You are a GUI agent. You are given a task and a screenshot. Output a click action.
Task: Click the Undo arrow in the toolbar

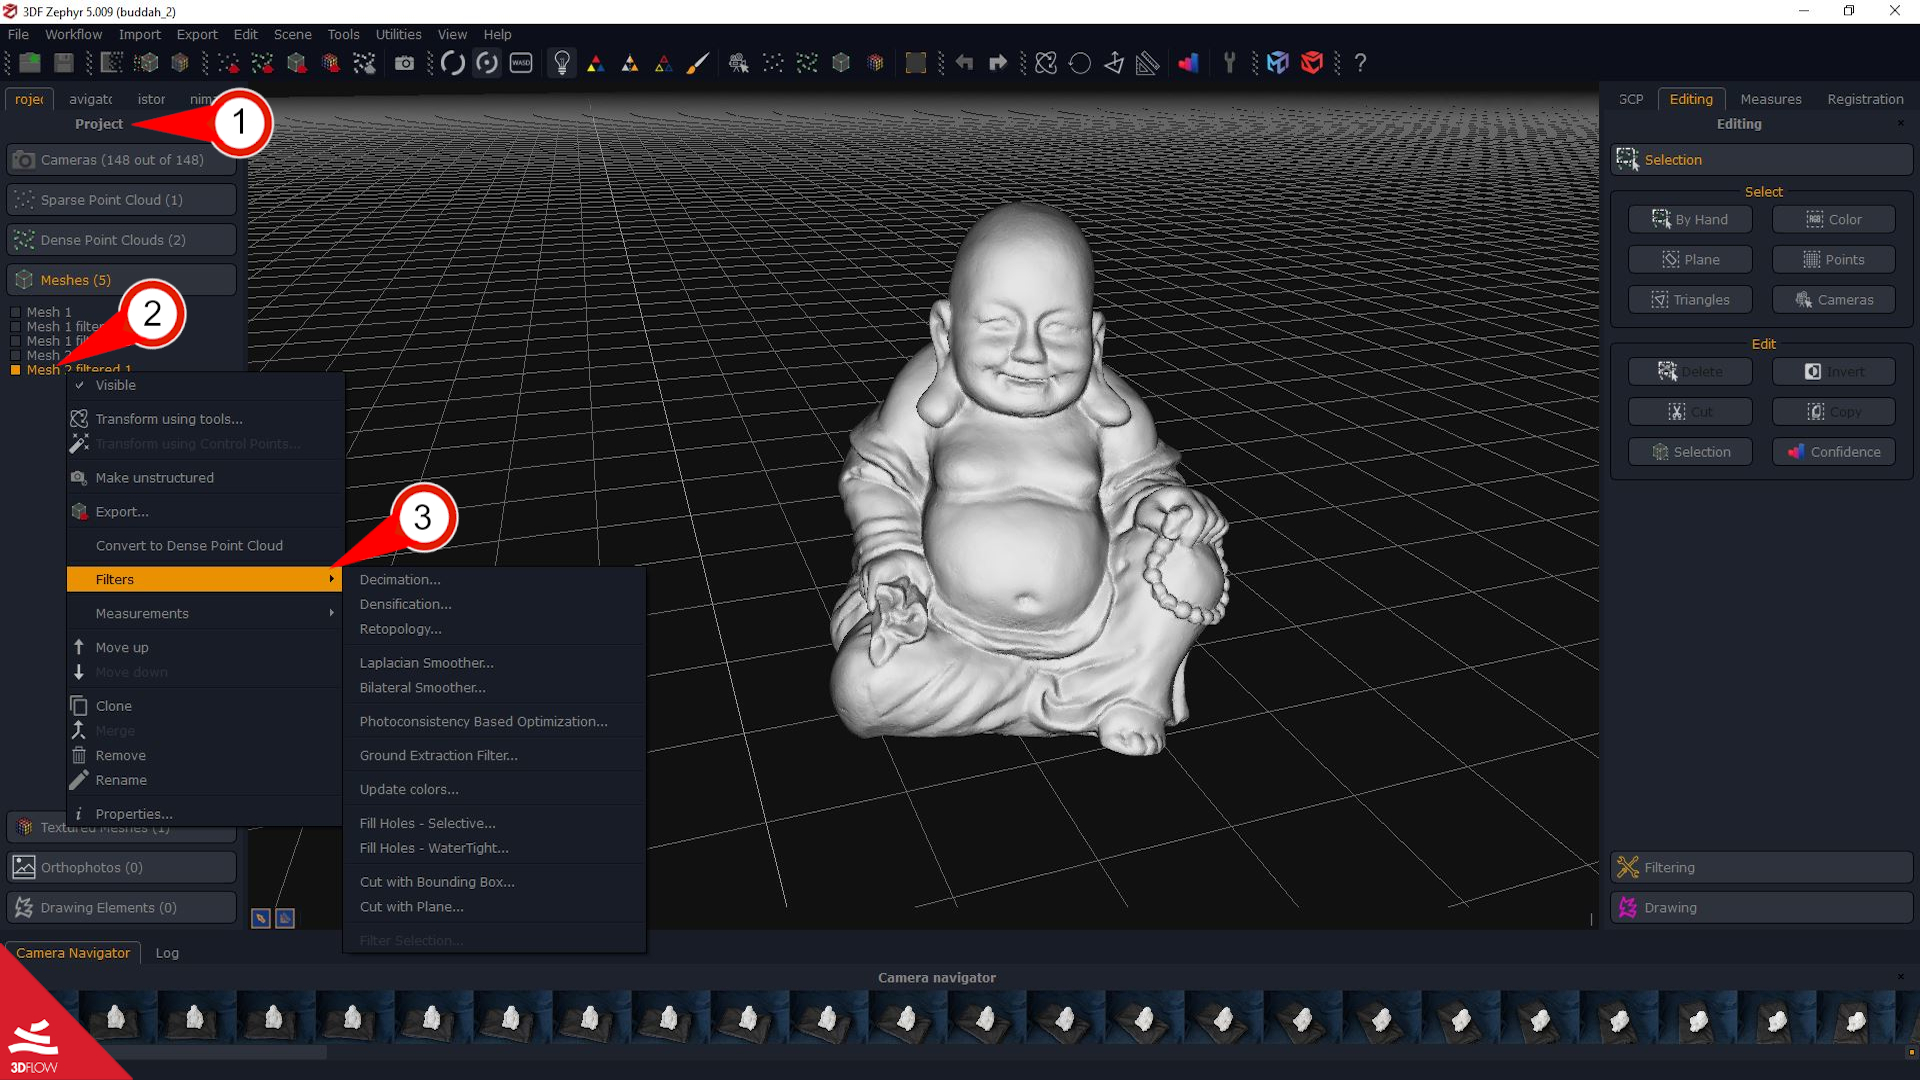[x=964, y=62]
